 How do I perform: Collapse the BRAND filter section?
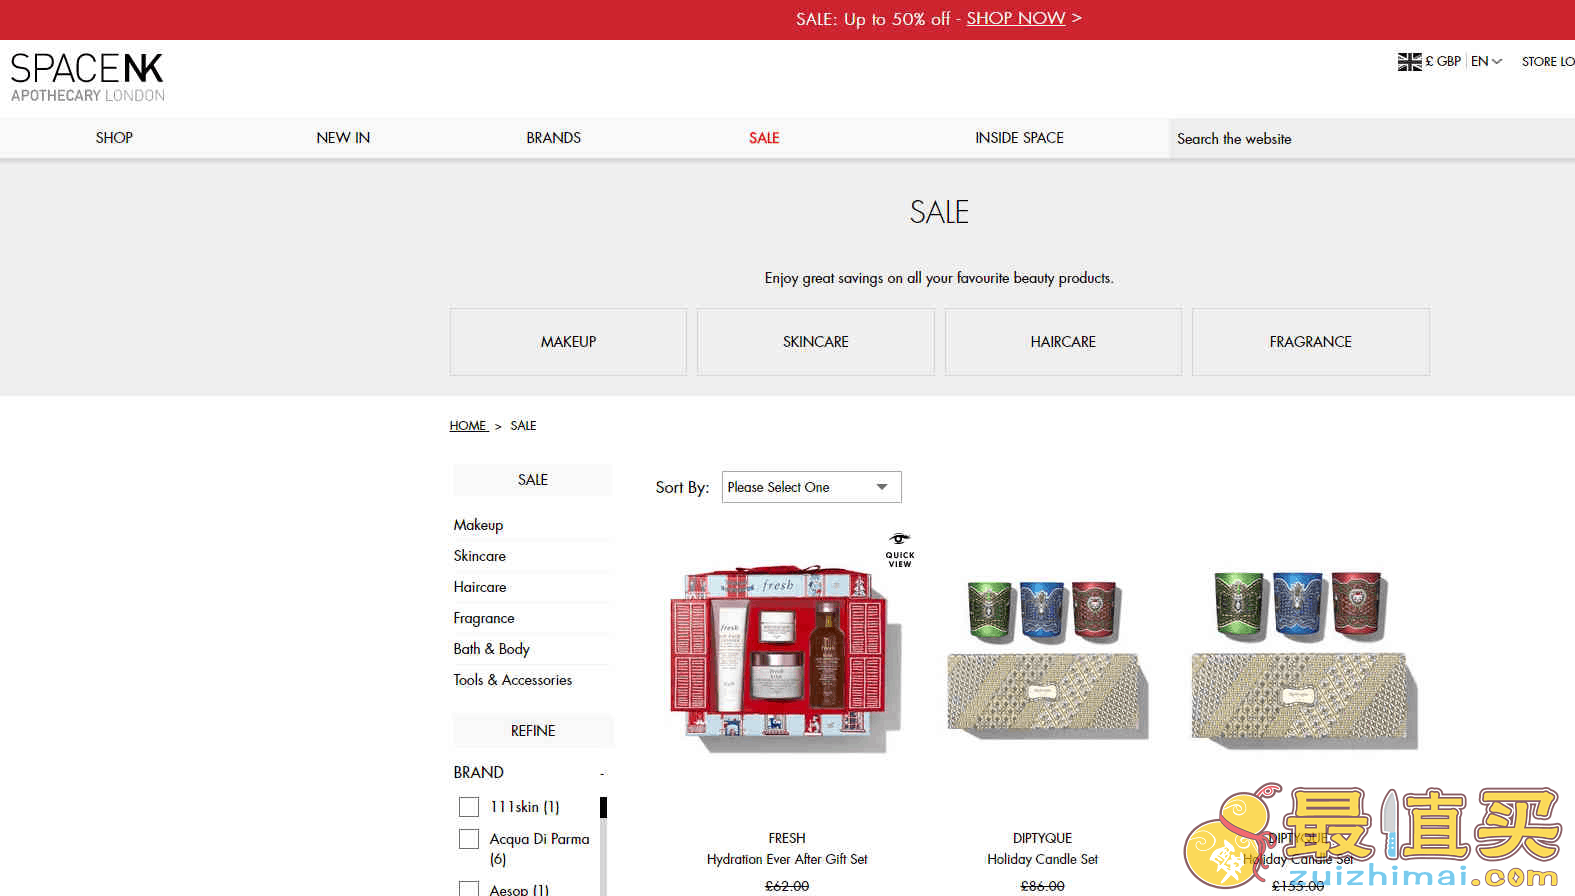602,773
